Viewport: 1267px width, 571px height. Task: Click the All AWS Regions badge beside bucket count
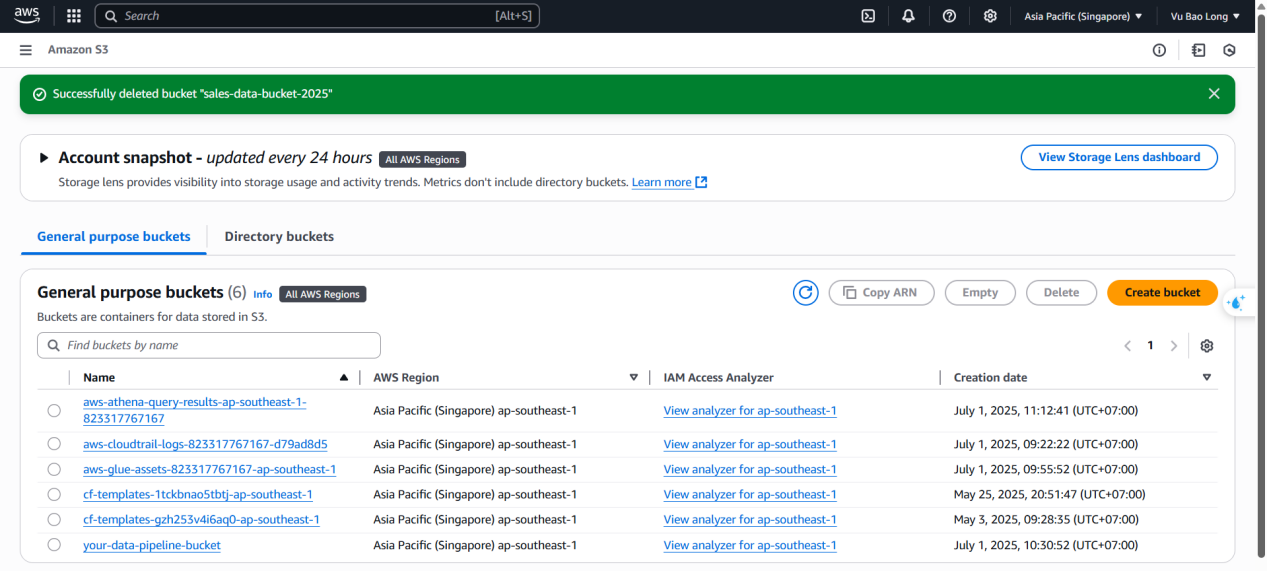tap(323, 294)
